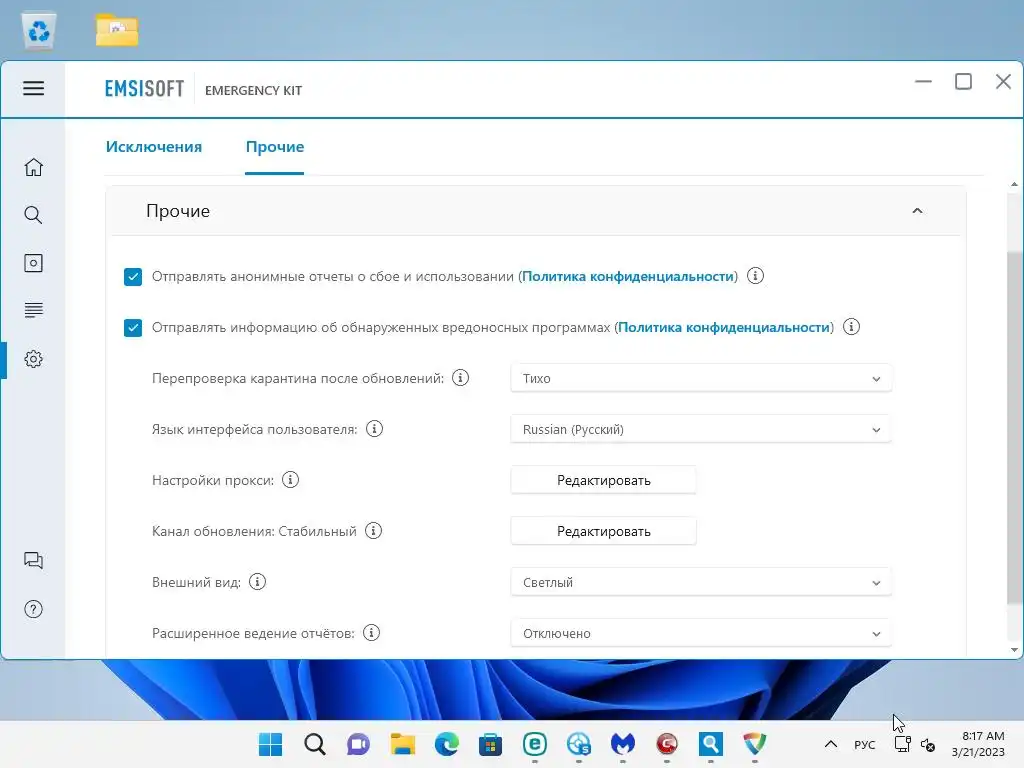Open Malwarebytes taskbar icon
This screenshot has height=768, width=1024.
pyautogui.click(x=622, y=744)
